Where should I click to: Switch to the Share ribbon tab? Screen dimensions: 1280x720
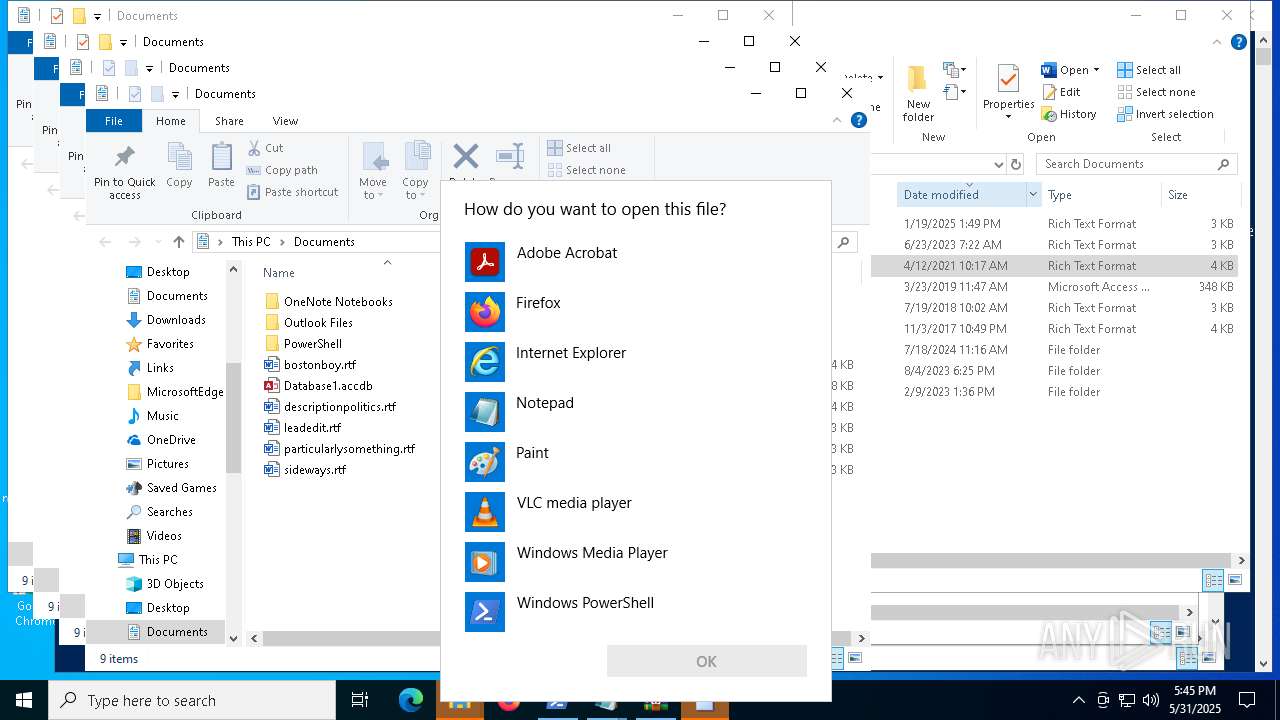coord(229,120)
